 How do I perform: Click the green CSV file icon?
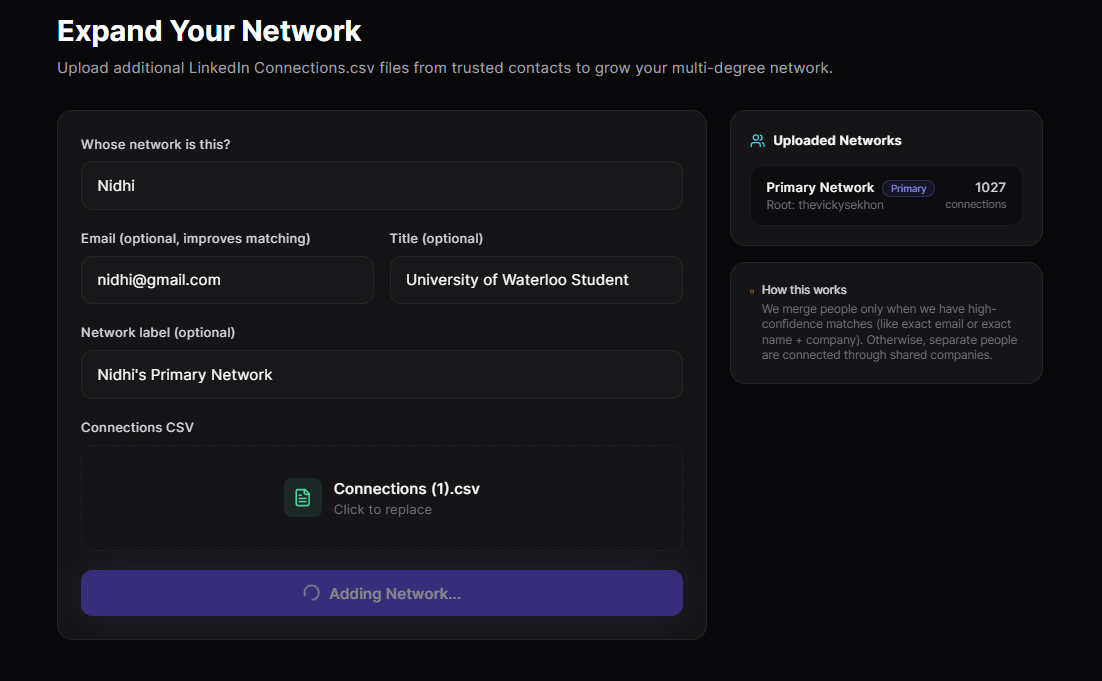point(303,497)
